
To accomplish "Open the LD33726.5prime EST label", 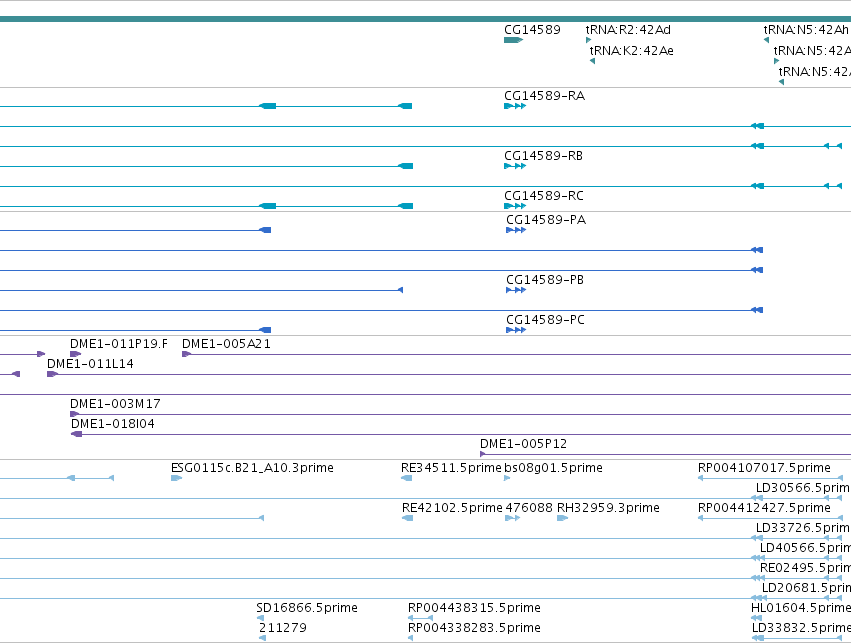I will click(x=803, y=528).
